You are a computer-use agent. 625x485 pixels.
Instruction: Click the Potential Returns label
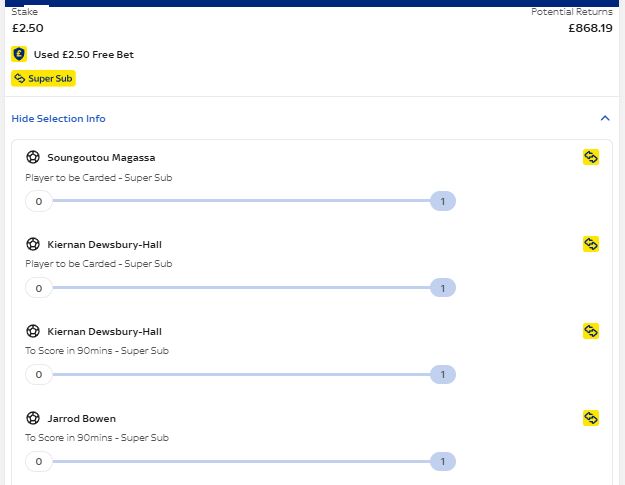tap(572, 12)
